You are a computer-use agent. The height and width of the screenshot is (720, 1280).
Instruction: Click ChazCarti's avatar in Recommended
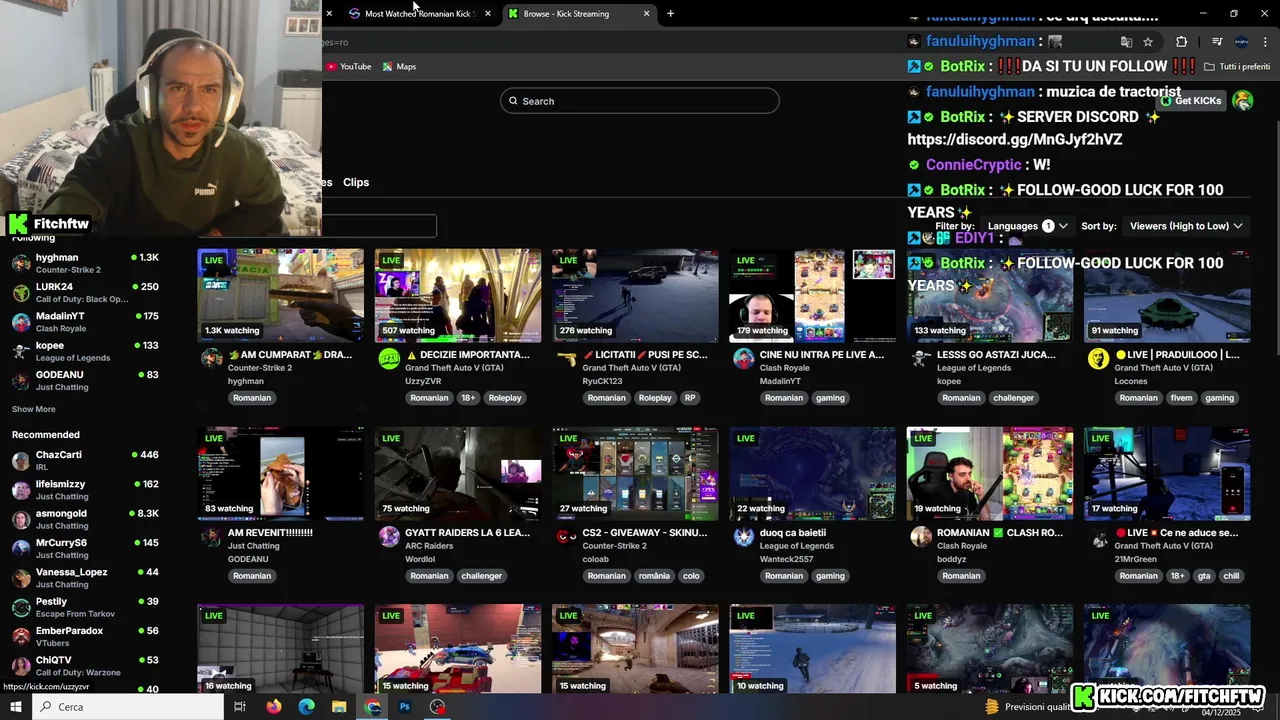(x=21, y=460)
